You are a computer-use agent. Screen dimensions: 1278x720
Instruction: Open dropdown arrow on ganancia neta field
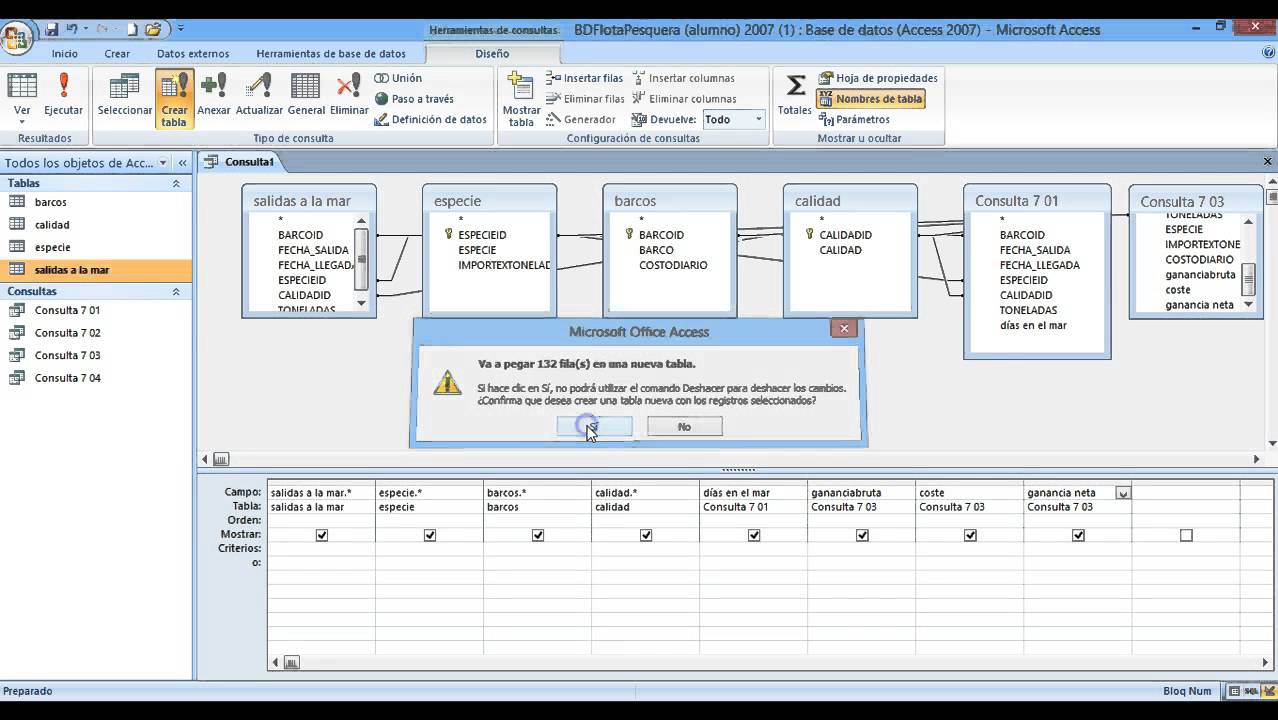(x=1123, y=493)
